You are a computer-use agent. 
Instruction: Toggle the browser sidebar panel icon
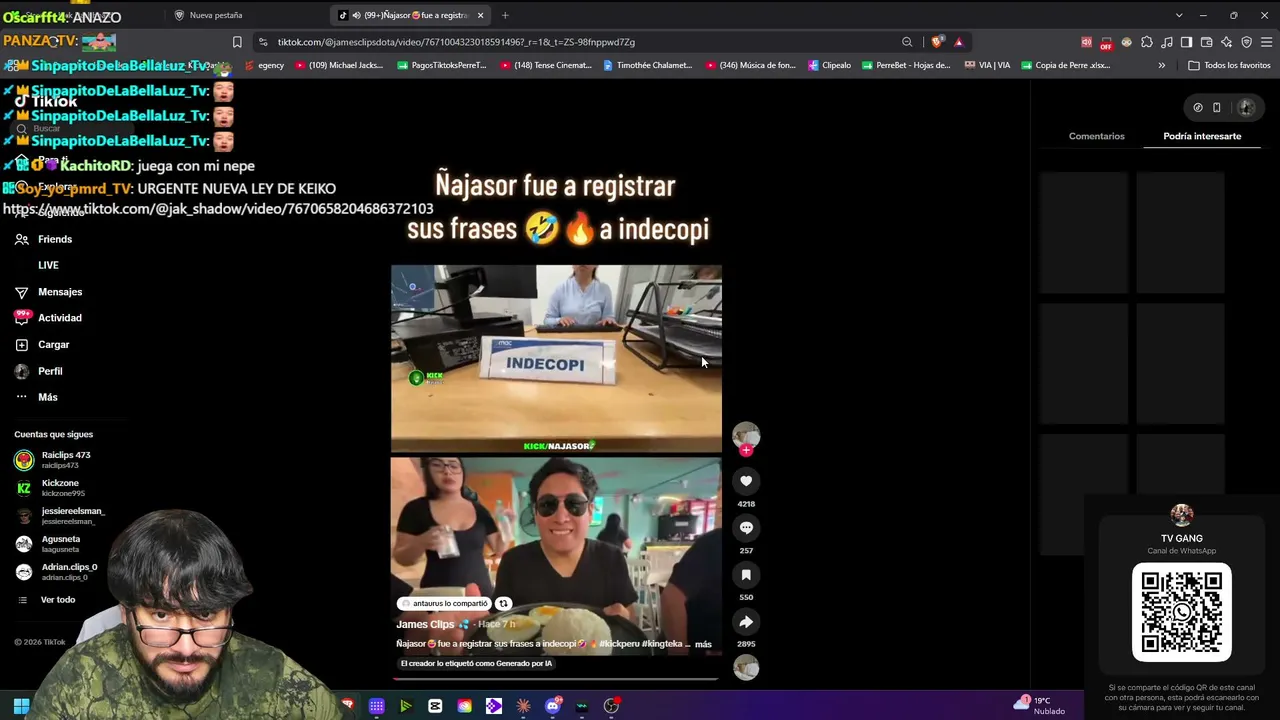(1186, 42)
